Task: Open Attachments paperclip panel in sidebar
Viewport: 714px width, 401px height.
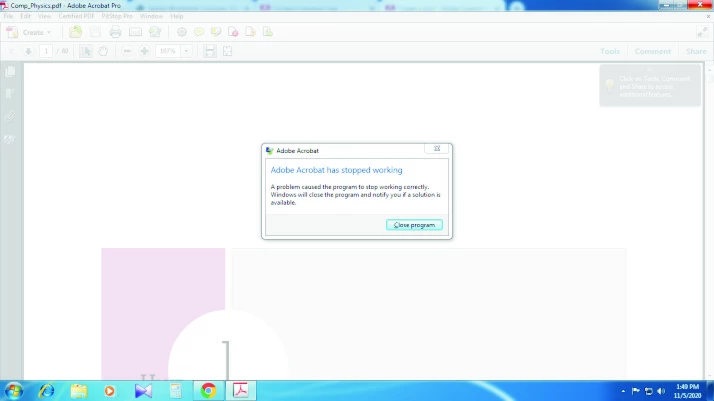Action: (10, 116)
